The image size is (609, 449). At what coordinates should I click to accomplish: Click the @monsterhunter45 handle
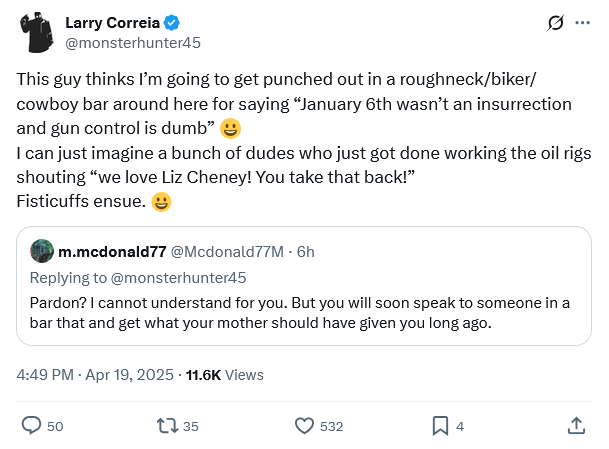click(124, 44)
